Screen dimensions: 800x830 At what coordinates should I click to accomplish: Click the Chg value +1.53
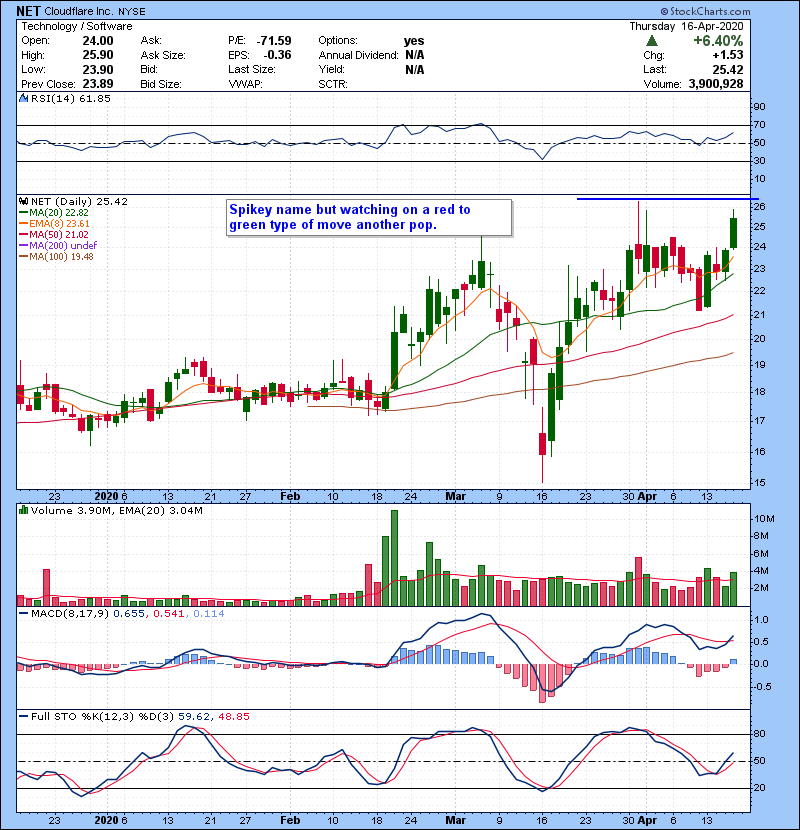(x=727, y=55)
